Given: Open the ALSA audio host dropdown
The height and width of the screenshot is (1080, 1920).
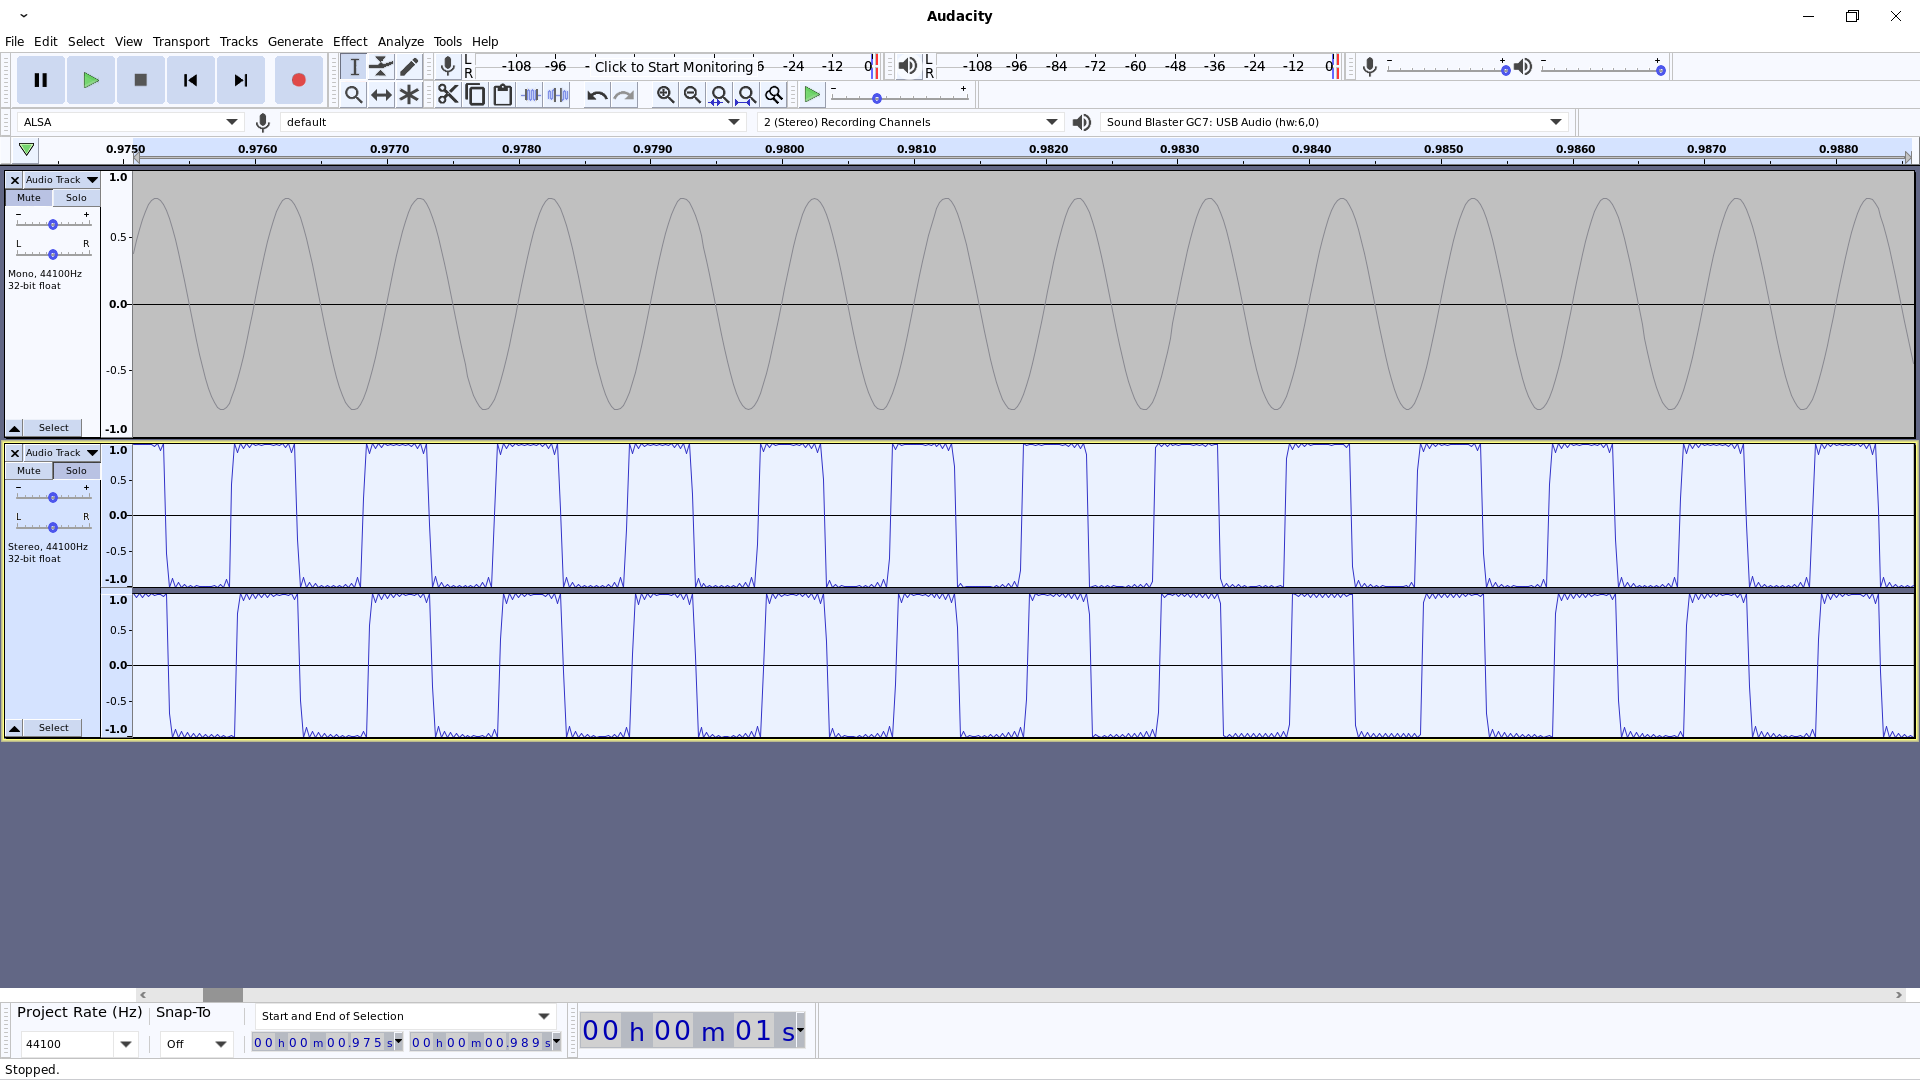Looking at the screenshot, I should tap(131, 122).
